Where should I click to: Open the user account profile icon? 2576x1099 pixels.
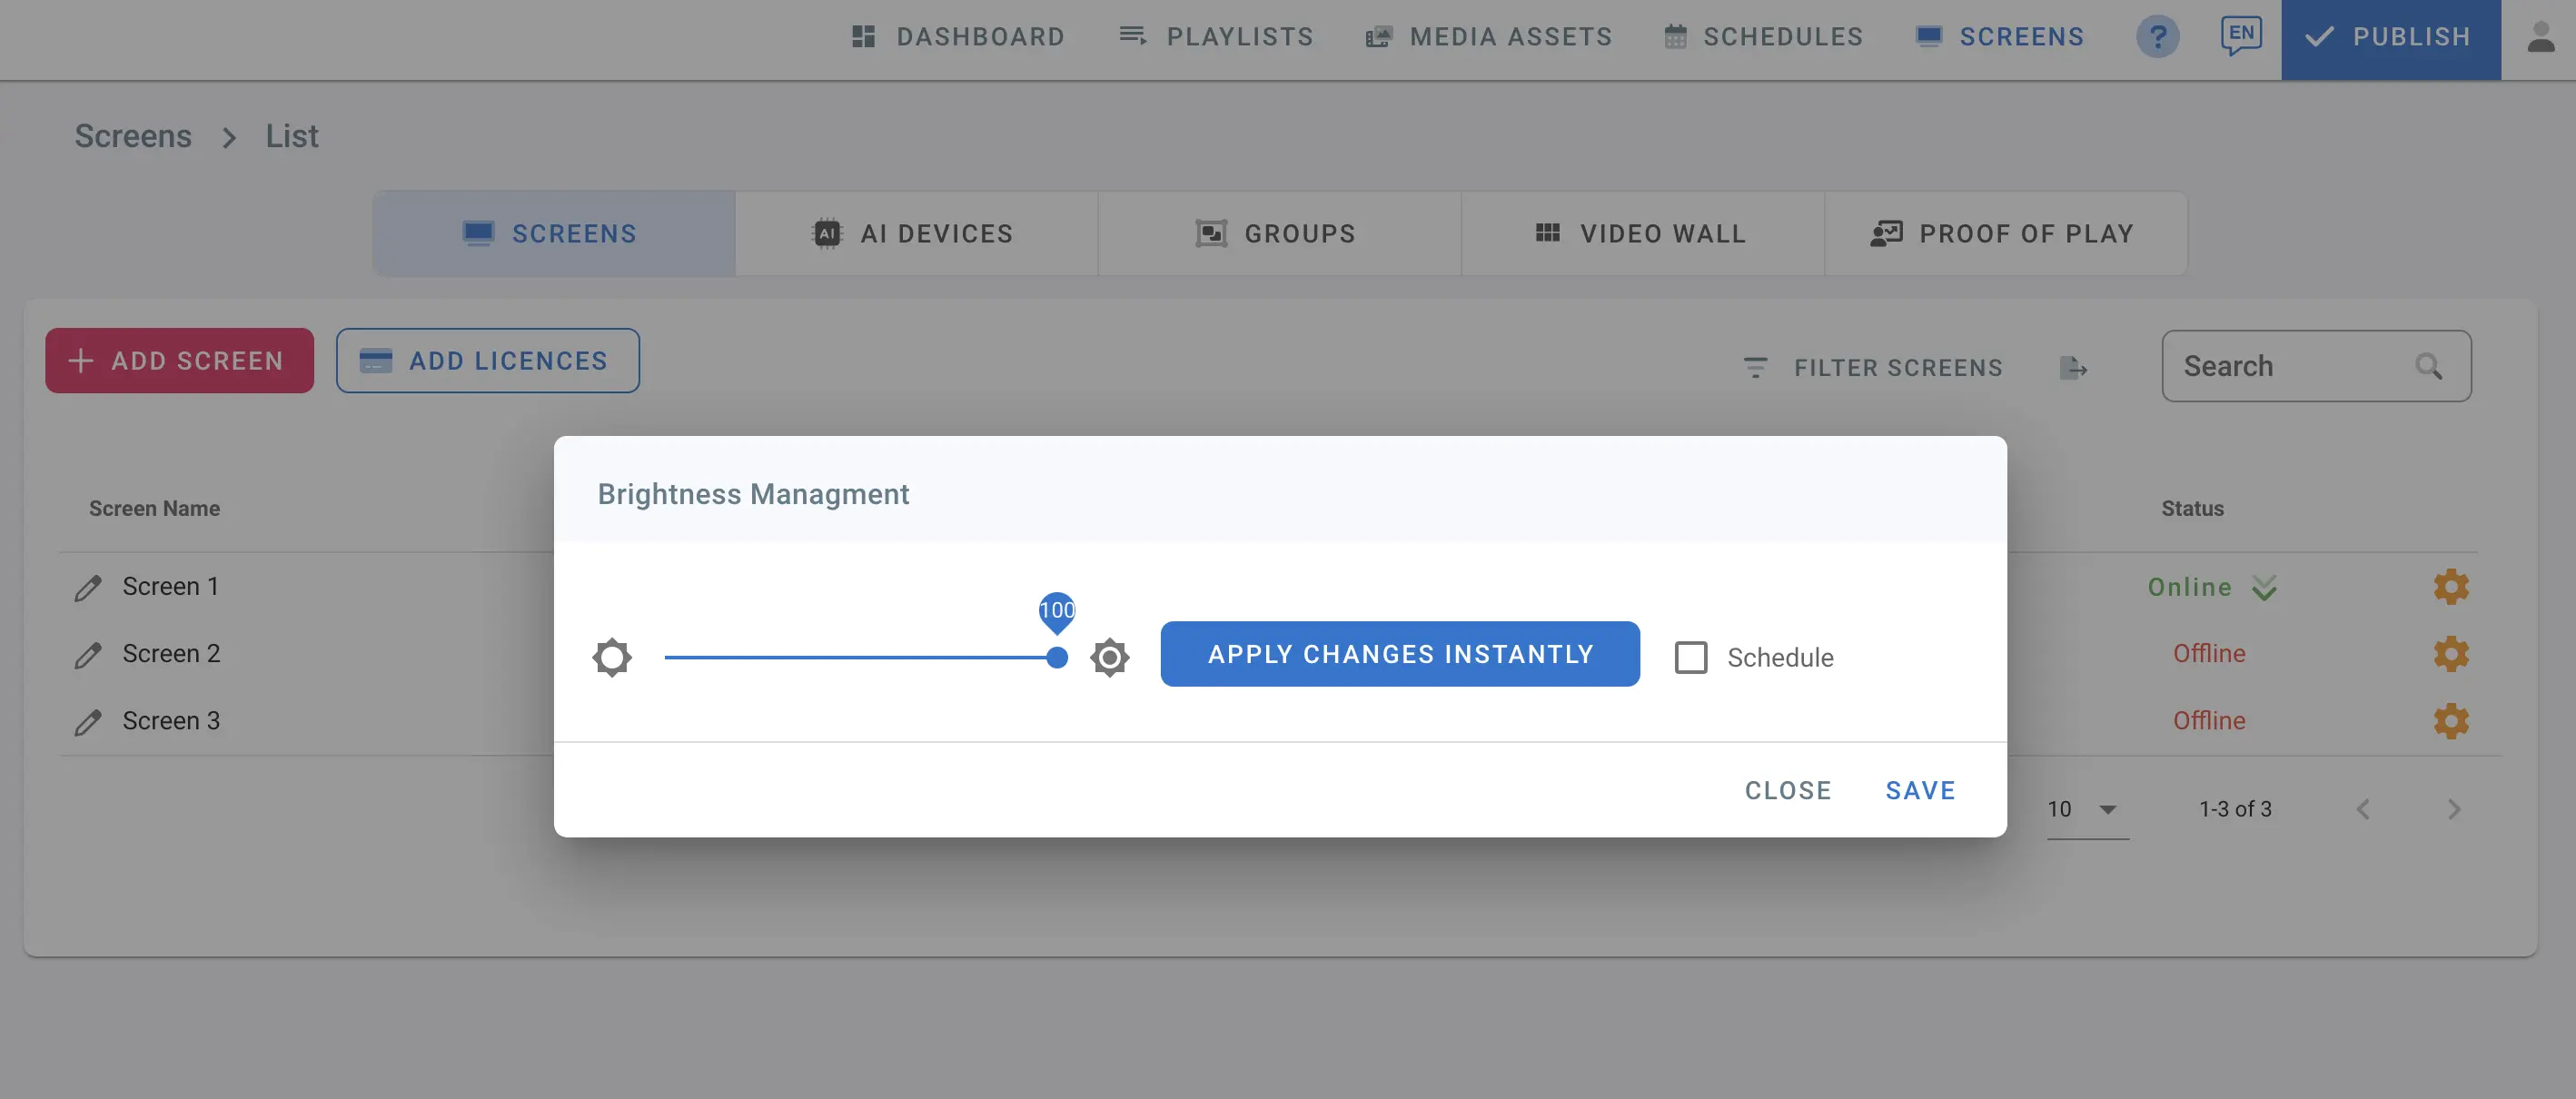pyautogui.click(x=2540, y=38)
